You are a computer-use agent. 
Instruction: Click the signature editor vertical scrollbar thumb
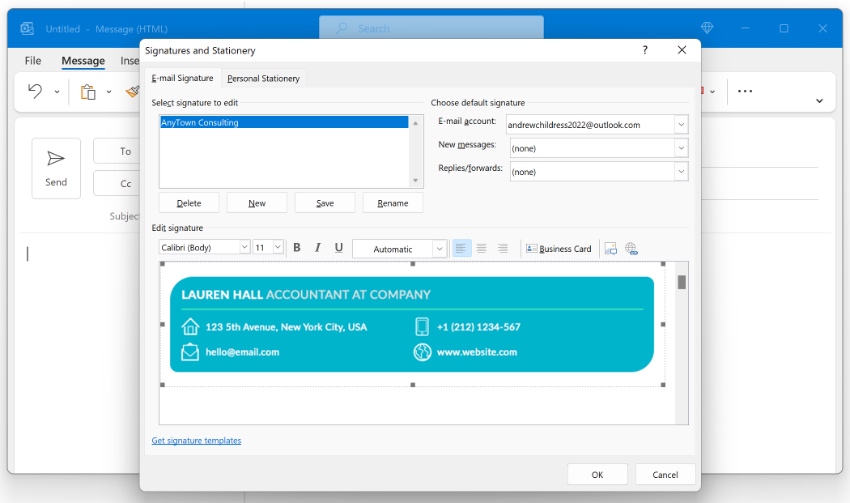click(682, 282)
